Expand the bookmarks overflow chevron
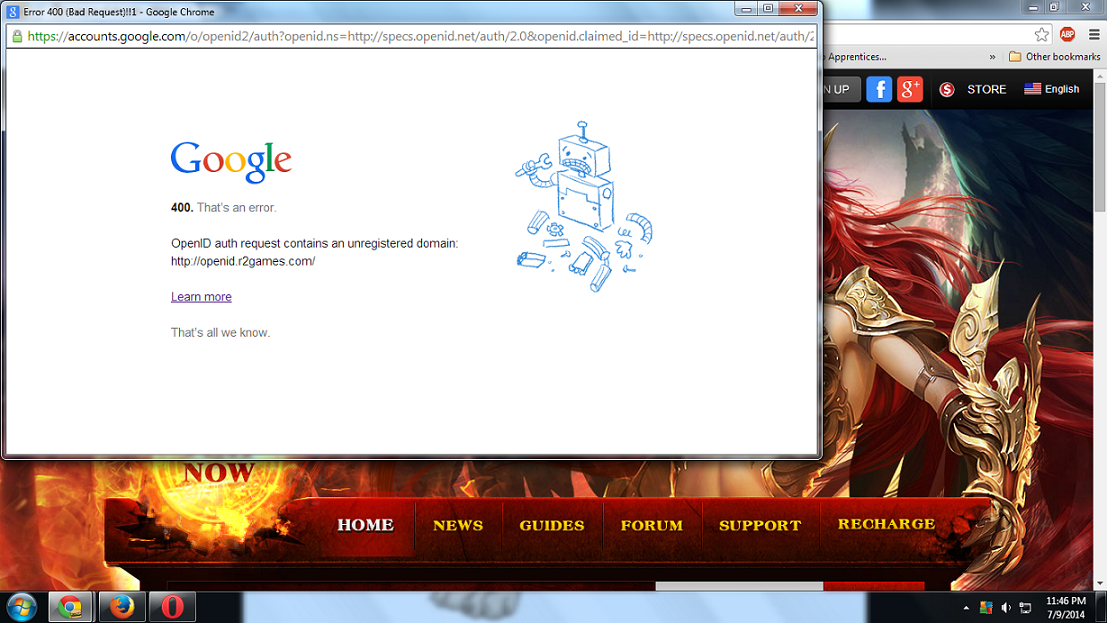The image size is (1107, 623). (992, 57)
